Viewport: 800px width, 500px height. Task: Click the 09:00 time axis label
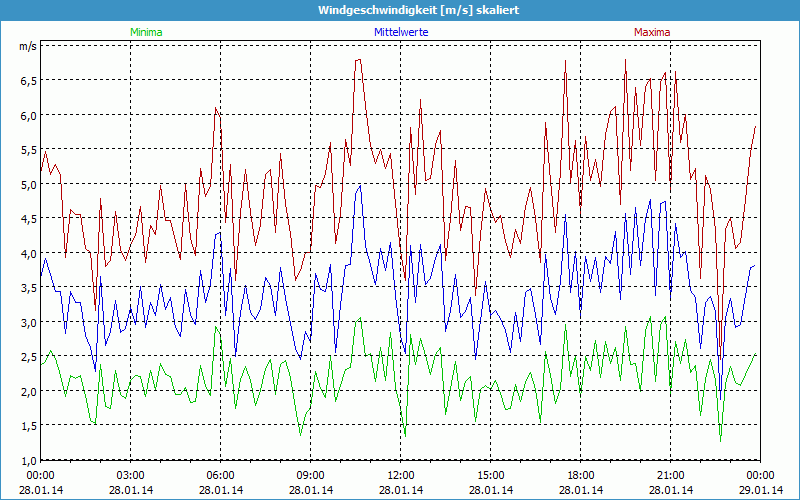(x=311, y=476)
